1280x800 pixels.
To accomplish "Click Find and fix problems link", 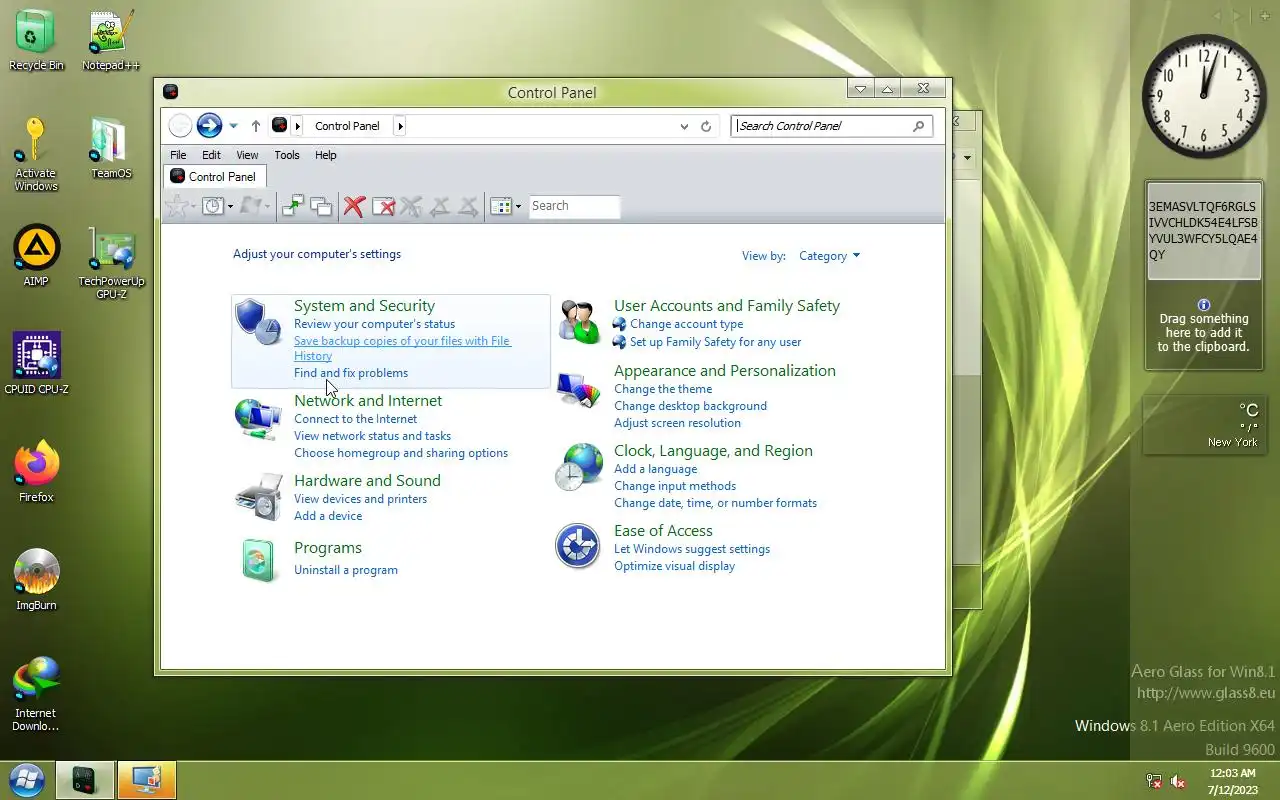I will pyautogui.click(x=351, y=373).
